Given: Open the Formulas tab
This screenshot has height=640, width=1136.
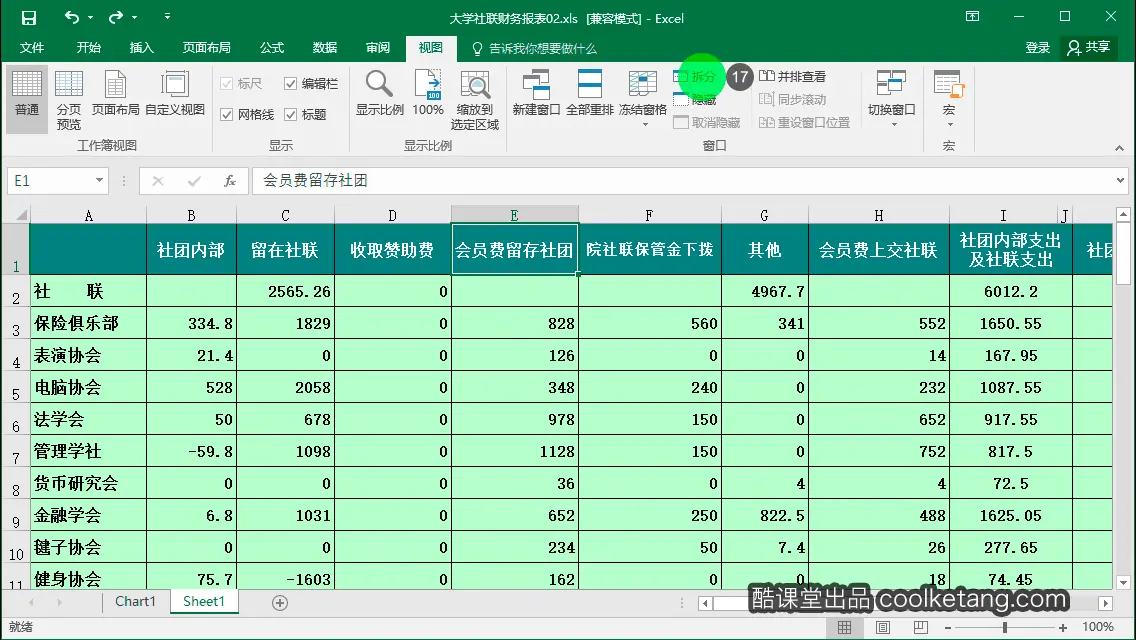Looking at the screenshot, I should pyautogui.click(x=272, y=48).
